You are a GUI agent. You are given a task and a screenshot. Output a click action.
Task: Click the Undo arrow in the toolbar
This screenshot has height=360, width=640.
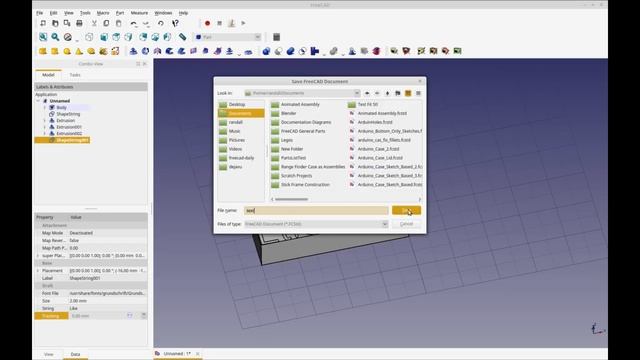(x=133, y=23)
